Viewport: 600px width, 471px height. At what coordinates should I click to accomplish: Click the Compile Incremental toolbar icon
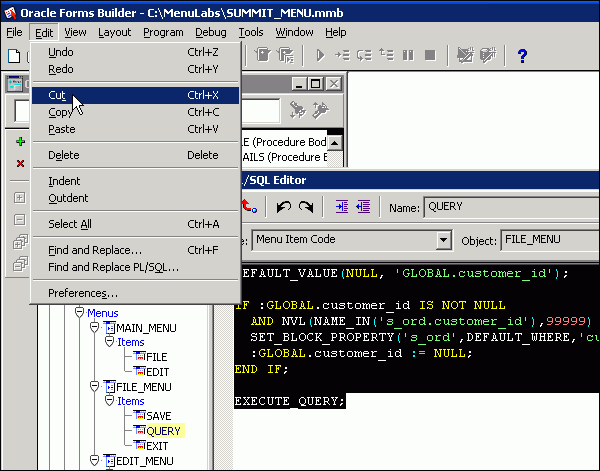[286, 55]
